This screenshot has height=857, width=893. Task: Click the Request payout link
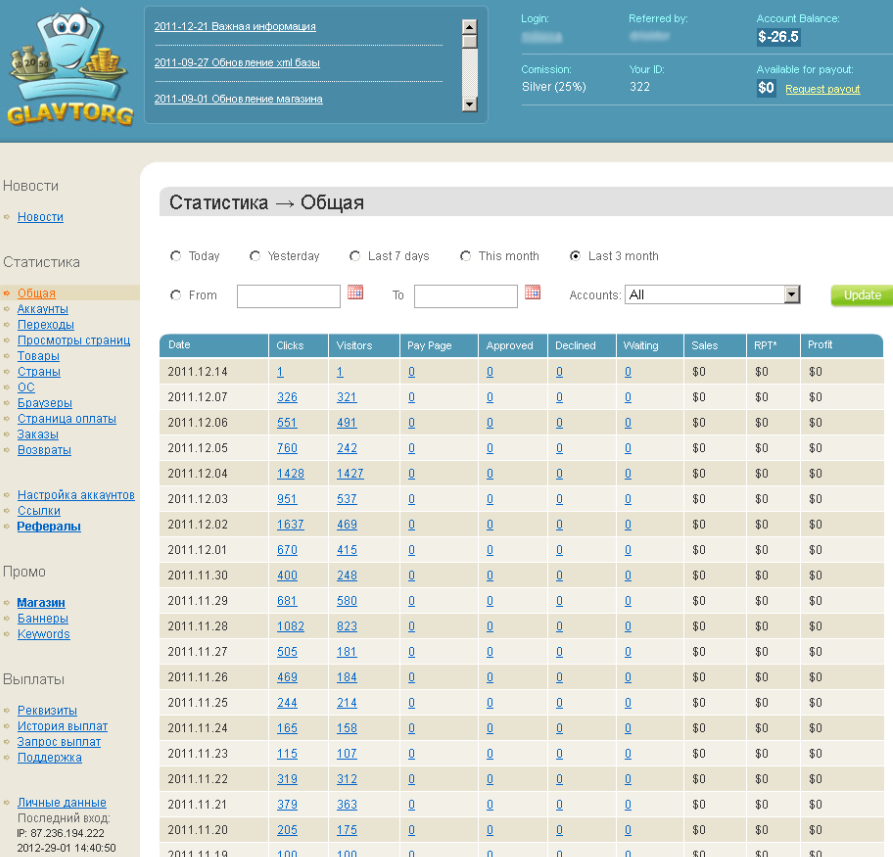[822, 89]
